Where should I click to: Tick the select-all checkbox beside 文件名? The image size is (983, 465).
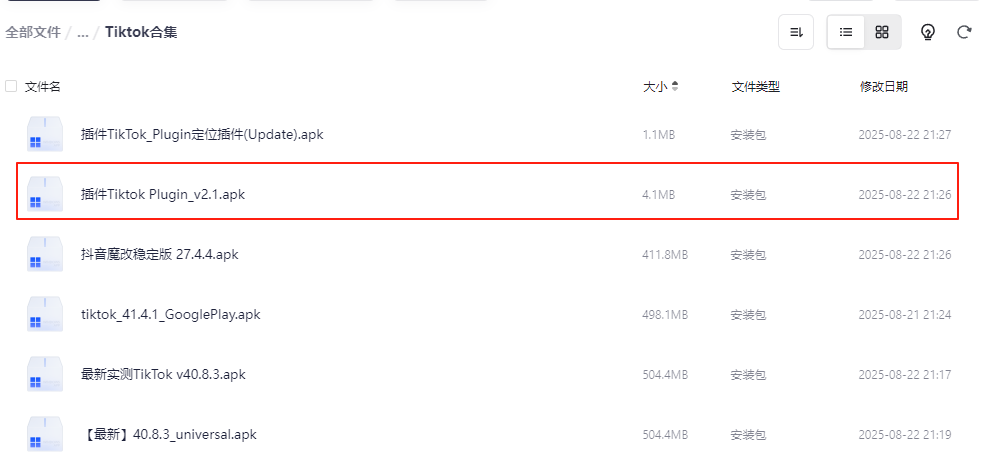pyautogui.click(x=11, y=87)
